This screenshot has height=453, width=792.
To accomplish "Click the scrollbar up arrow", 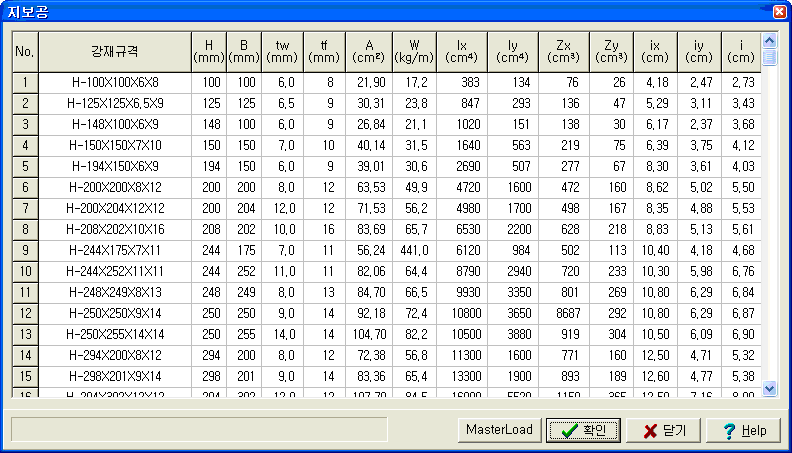I will 769,40.
